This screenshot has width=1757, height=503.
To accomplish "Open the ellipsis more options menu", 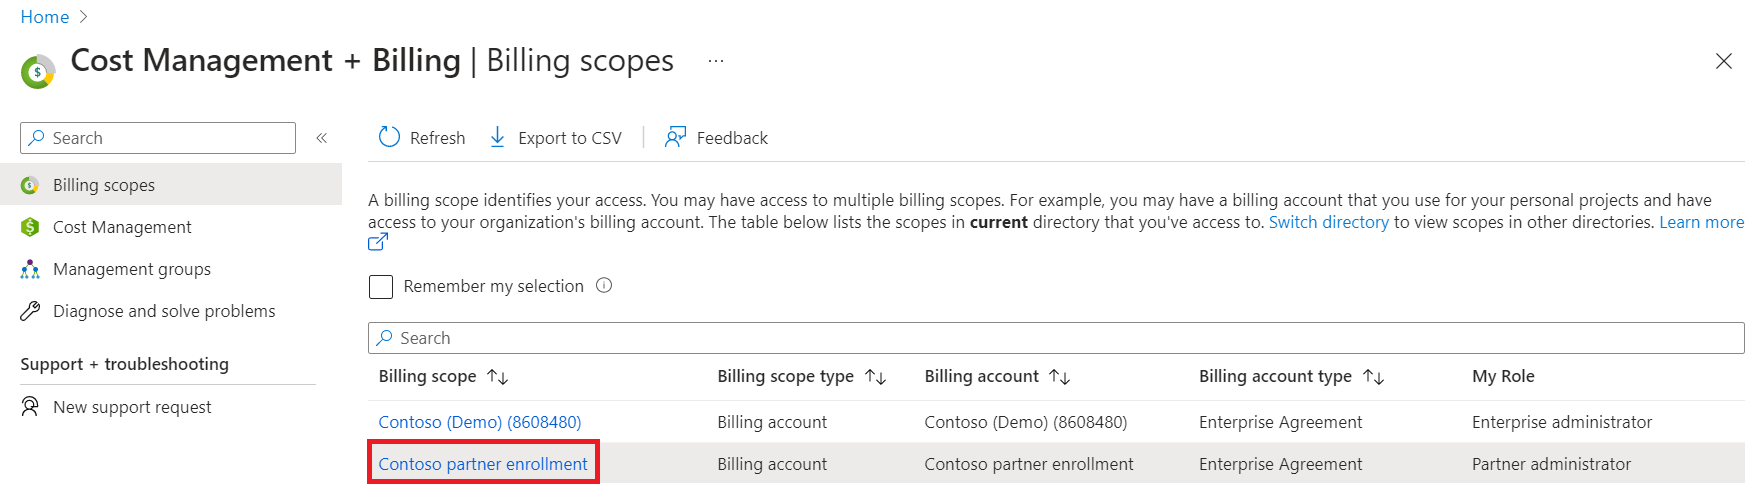I will click(x=716, y=61).
